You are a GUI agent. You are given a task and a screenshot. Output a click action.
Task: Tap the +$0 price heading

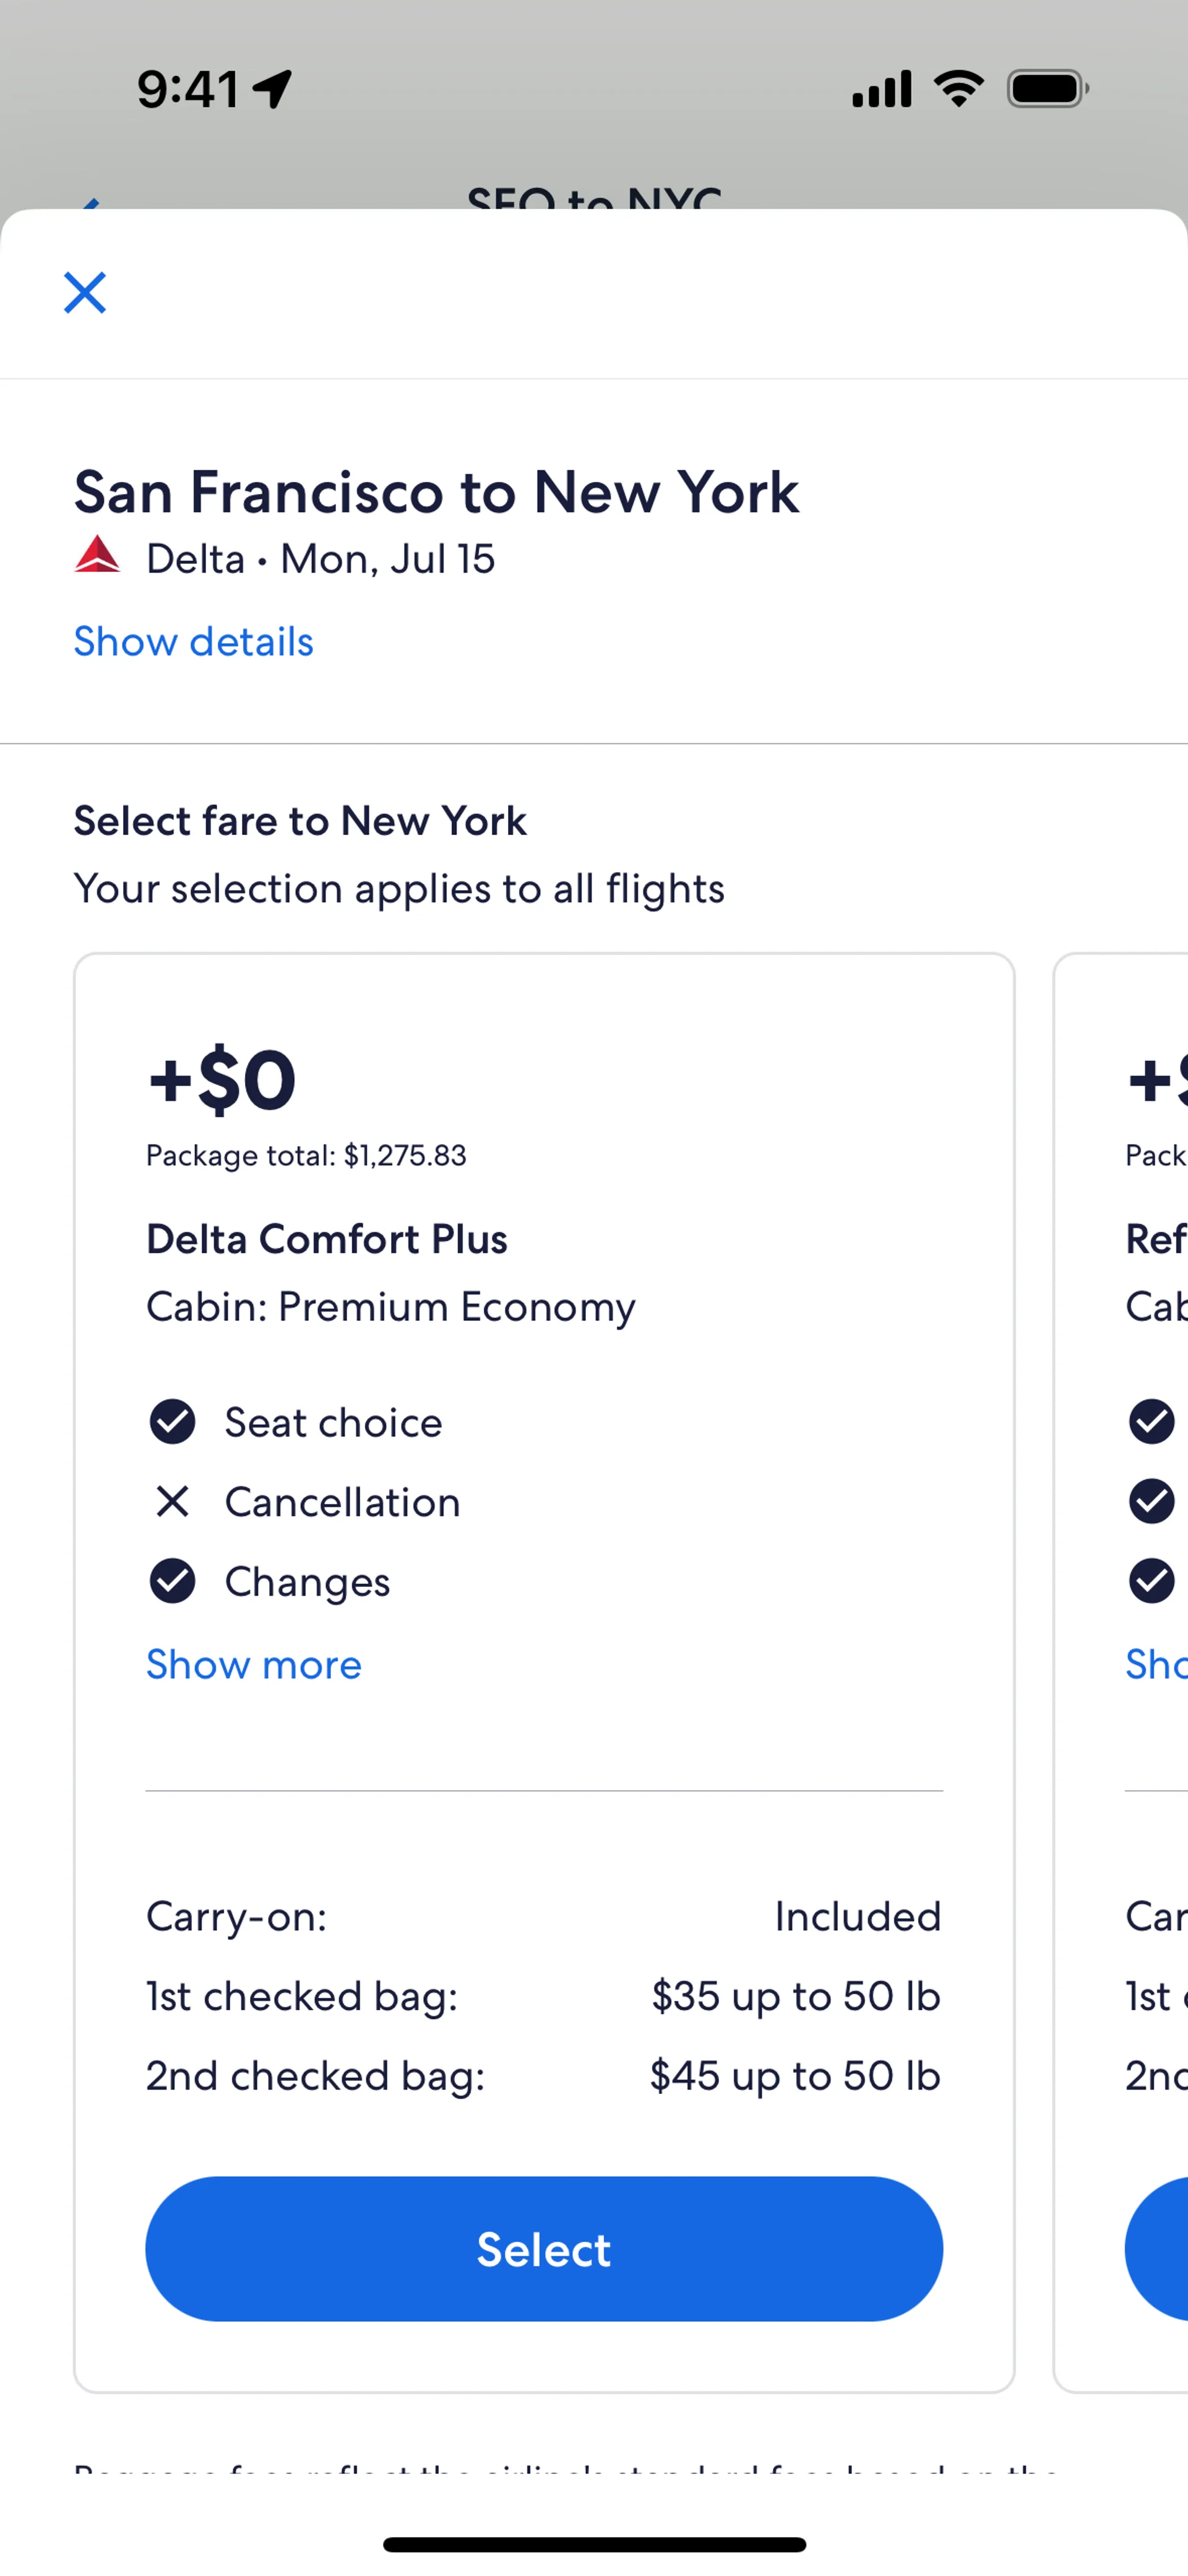pyautogui.click(x=222, y=1080)
